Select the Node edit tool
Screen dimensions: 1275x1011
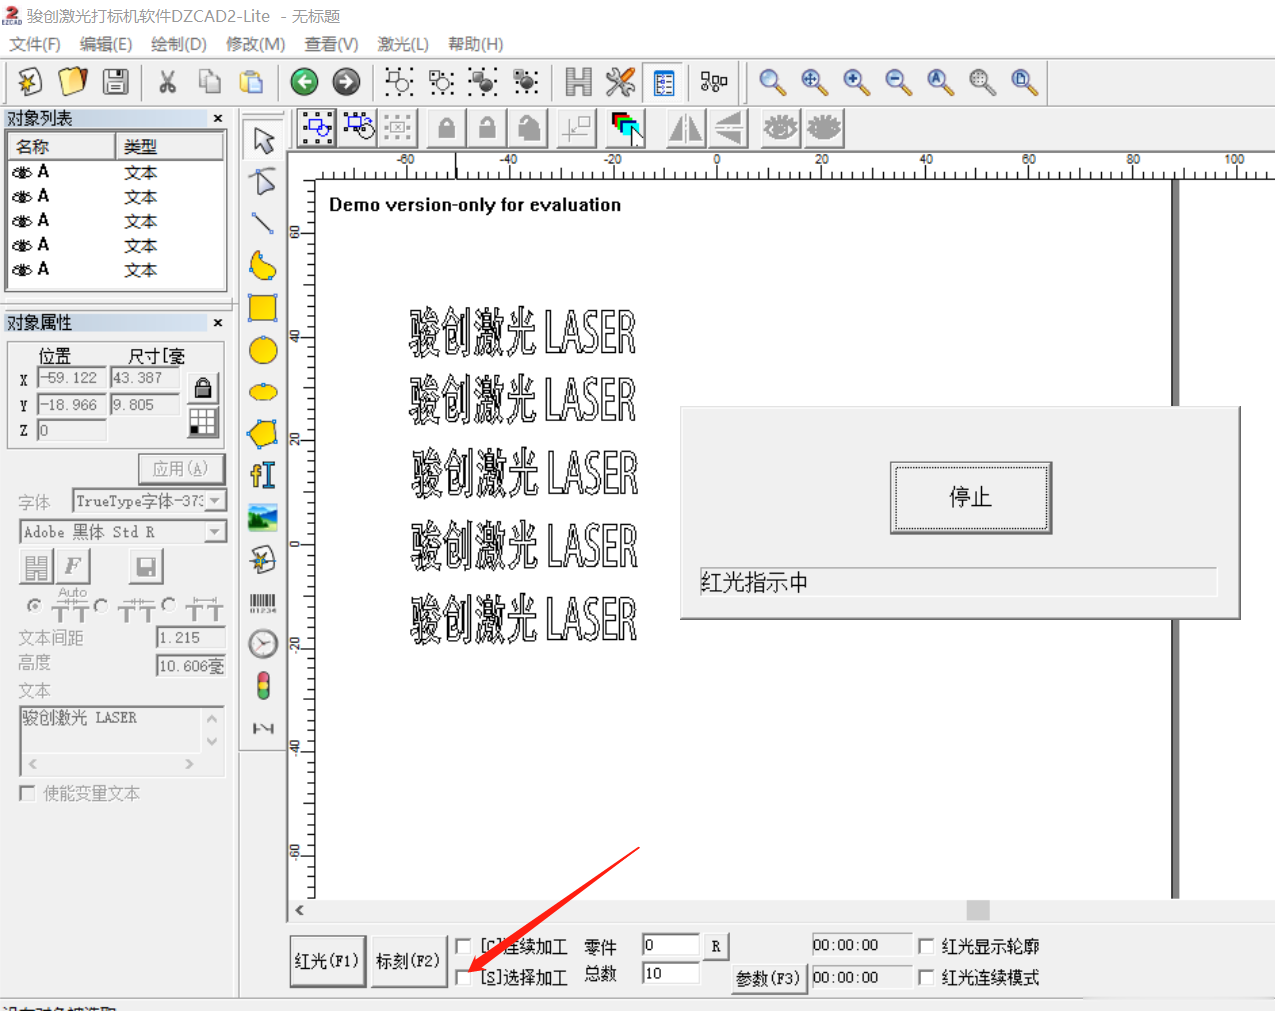click(x=263, y=182)
